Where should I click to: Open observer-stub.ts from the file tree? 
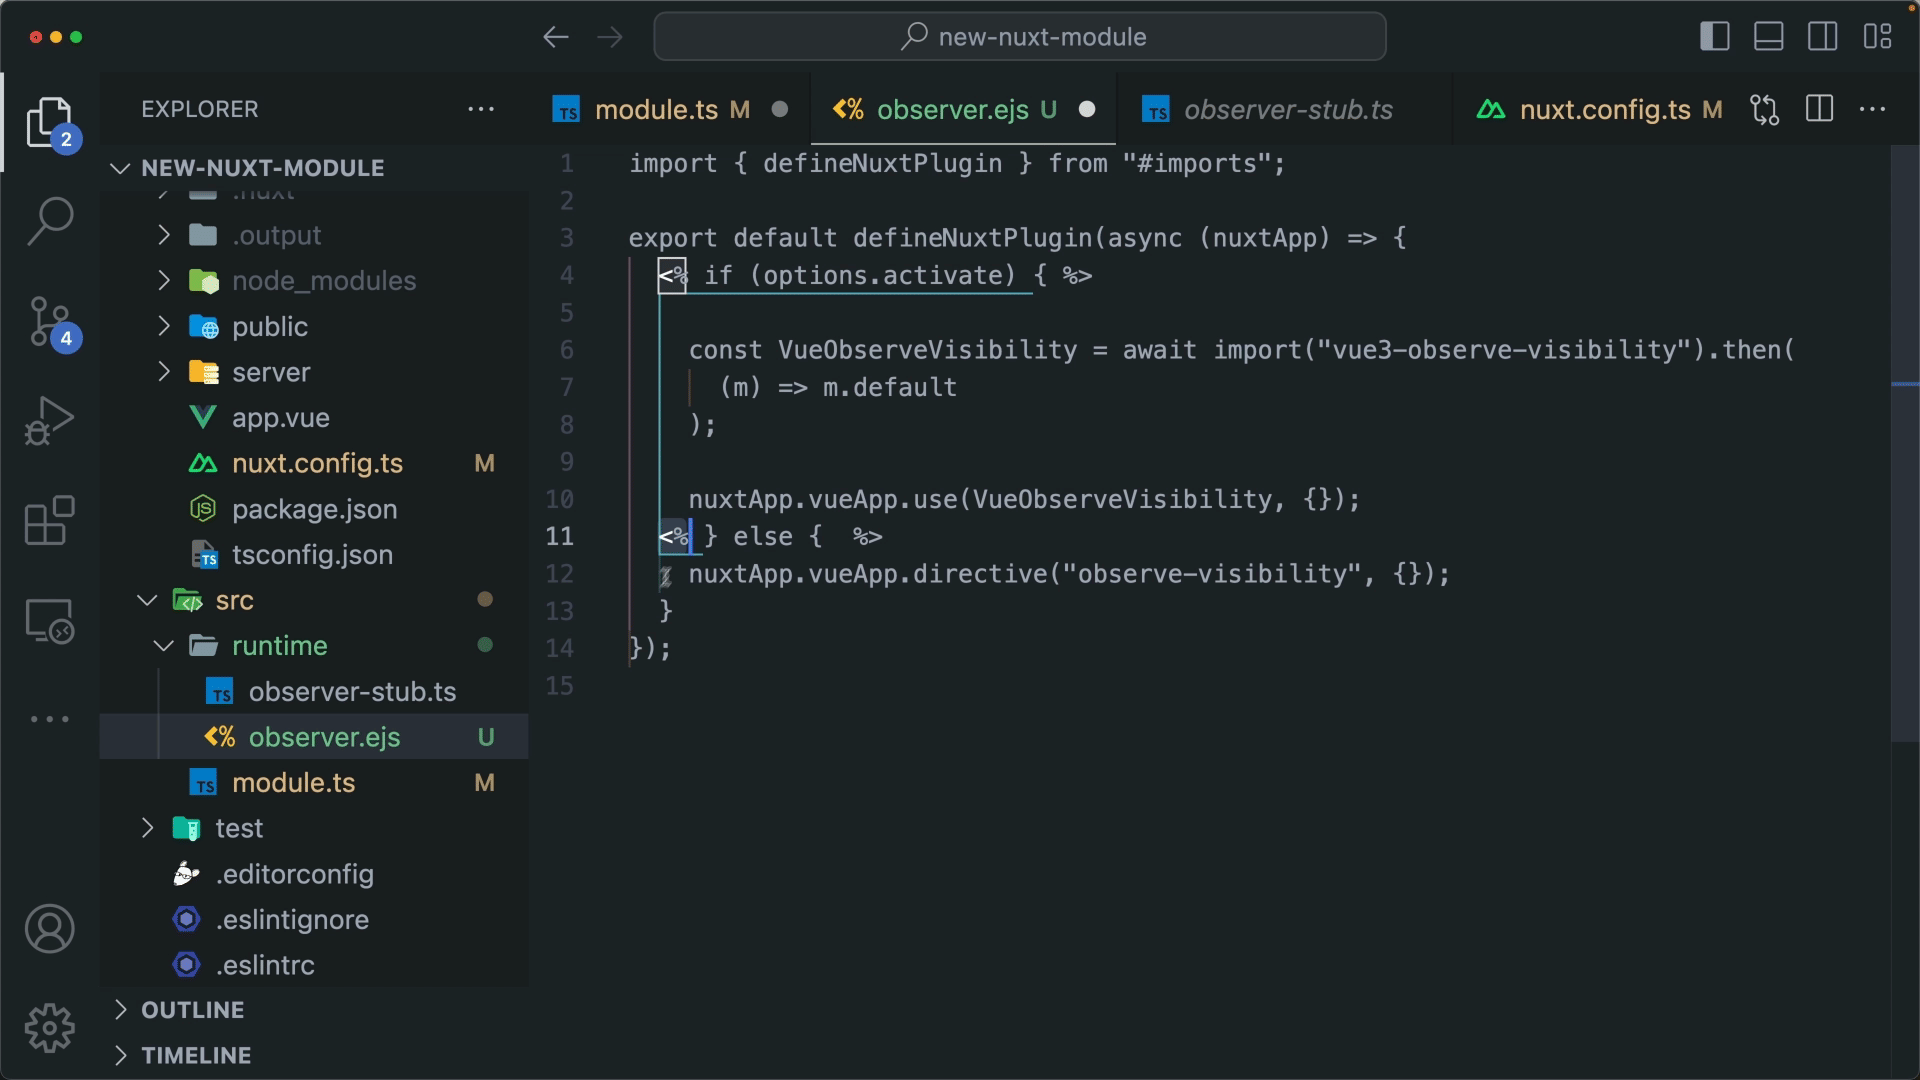(315, 692)
